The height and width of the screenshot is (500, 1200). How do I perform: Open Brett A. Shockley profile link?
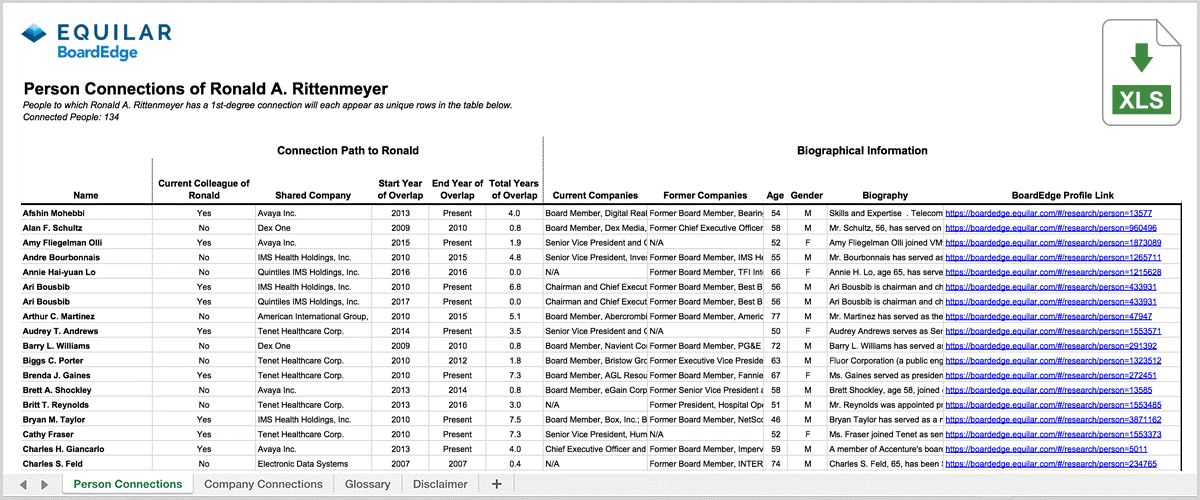point(1049,389)
